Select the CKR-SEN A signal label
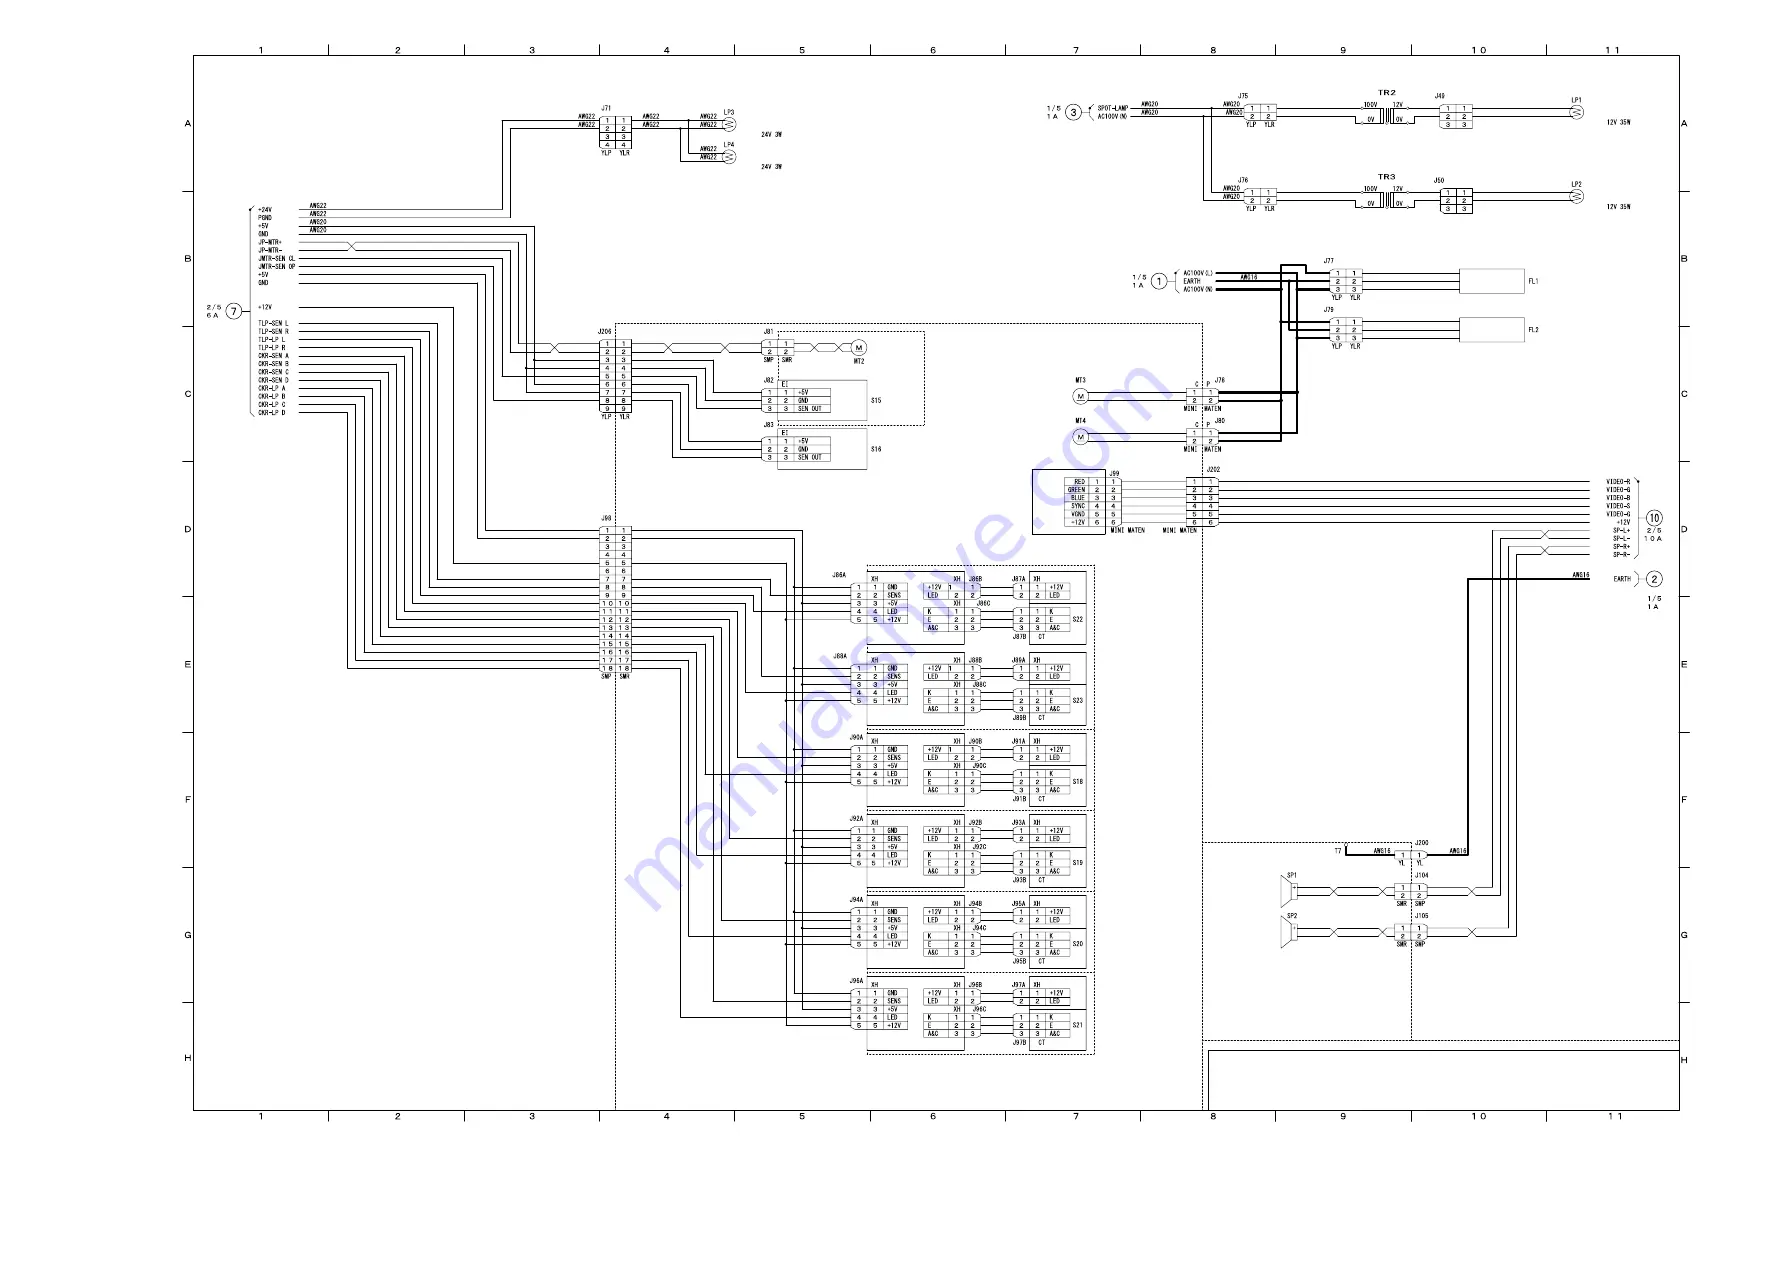This screenshot has height=1263, width=1787. 273,356
